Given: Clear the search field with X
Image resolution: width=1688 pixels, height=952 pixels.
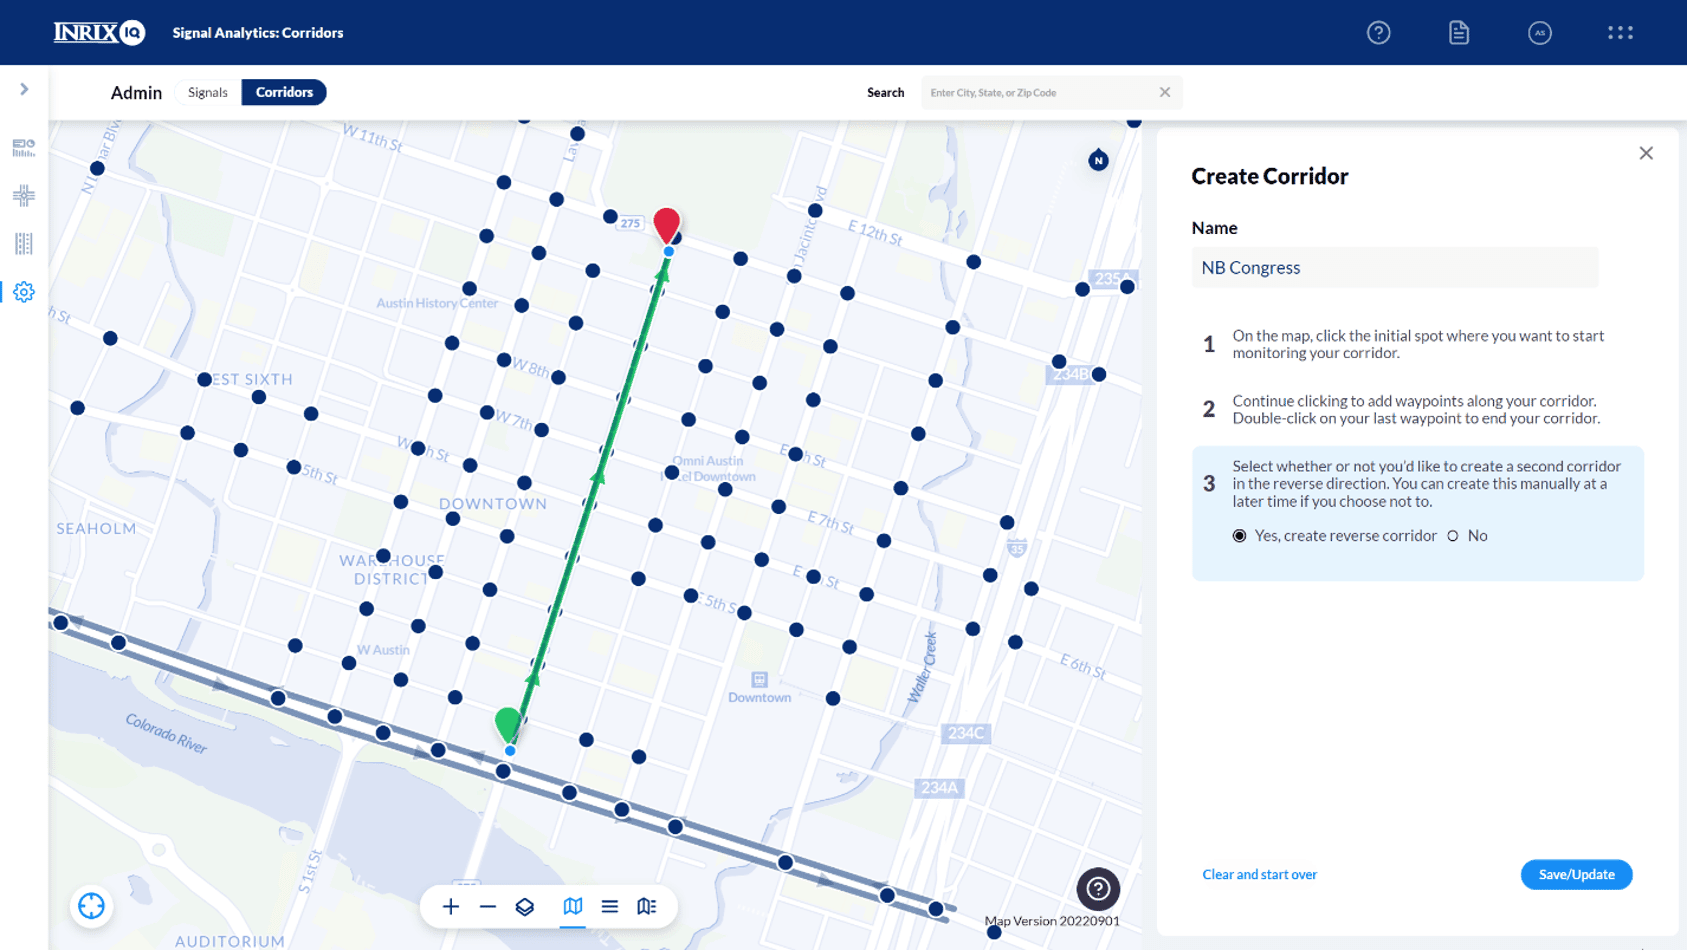Looking at the screenshot, I should [x=1165, y=92].
